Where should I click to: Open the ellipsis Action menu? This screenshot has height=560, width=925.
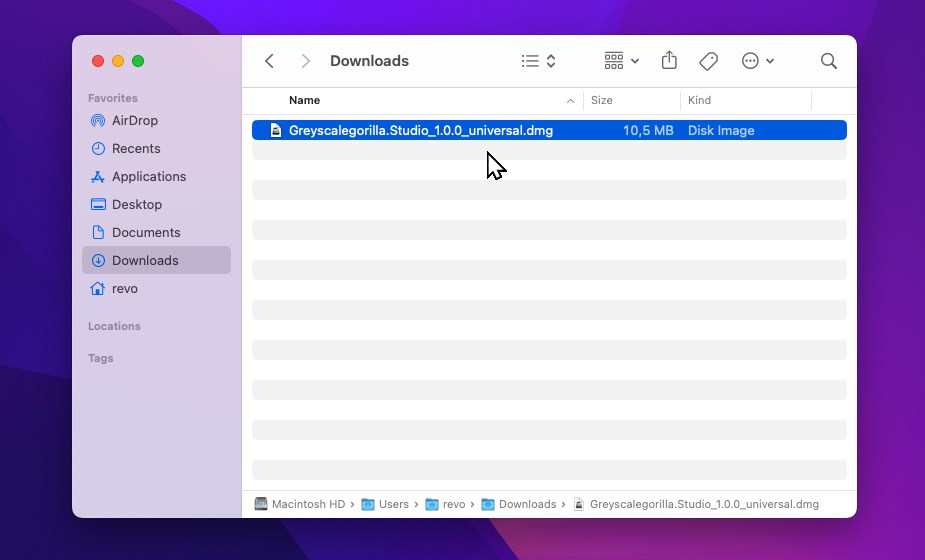[x=757, y=61]
